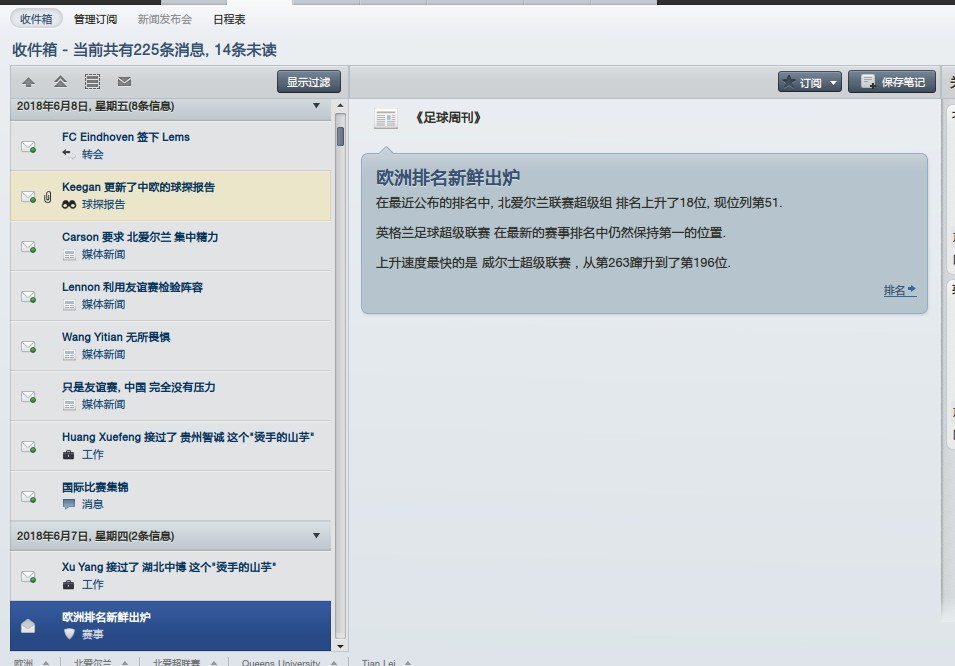Expand Tian Lei menu at bottom
Screen dimensions: 955x666
point(408,662)
